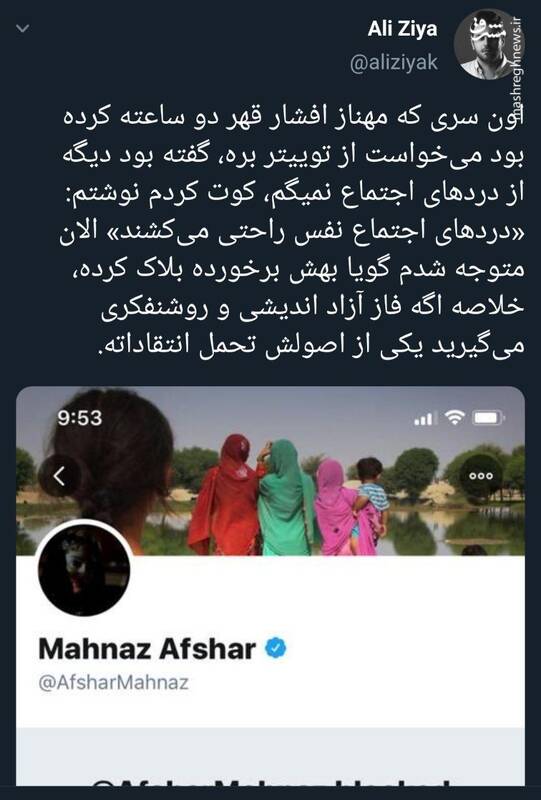Tap the cellular signal bars icon
This screenshot has height=800, width=541.
pos(424,419)
